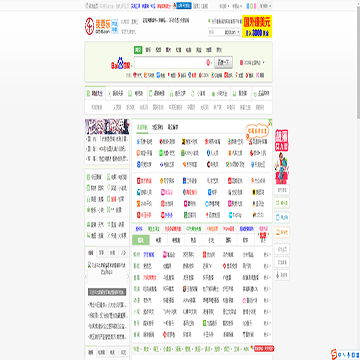The height and width of the screenshot is (360, 360).
Task: Select the green active tab in the category section
Action: [x=141, y=240]
